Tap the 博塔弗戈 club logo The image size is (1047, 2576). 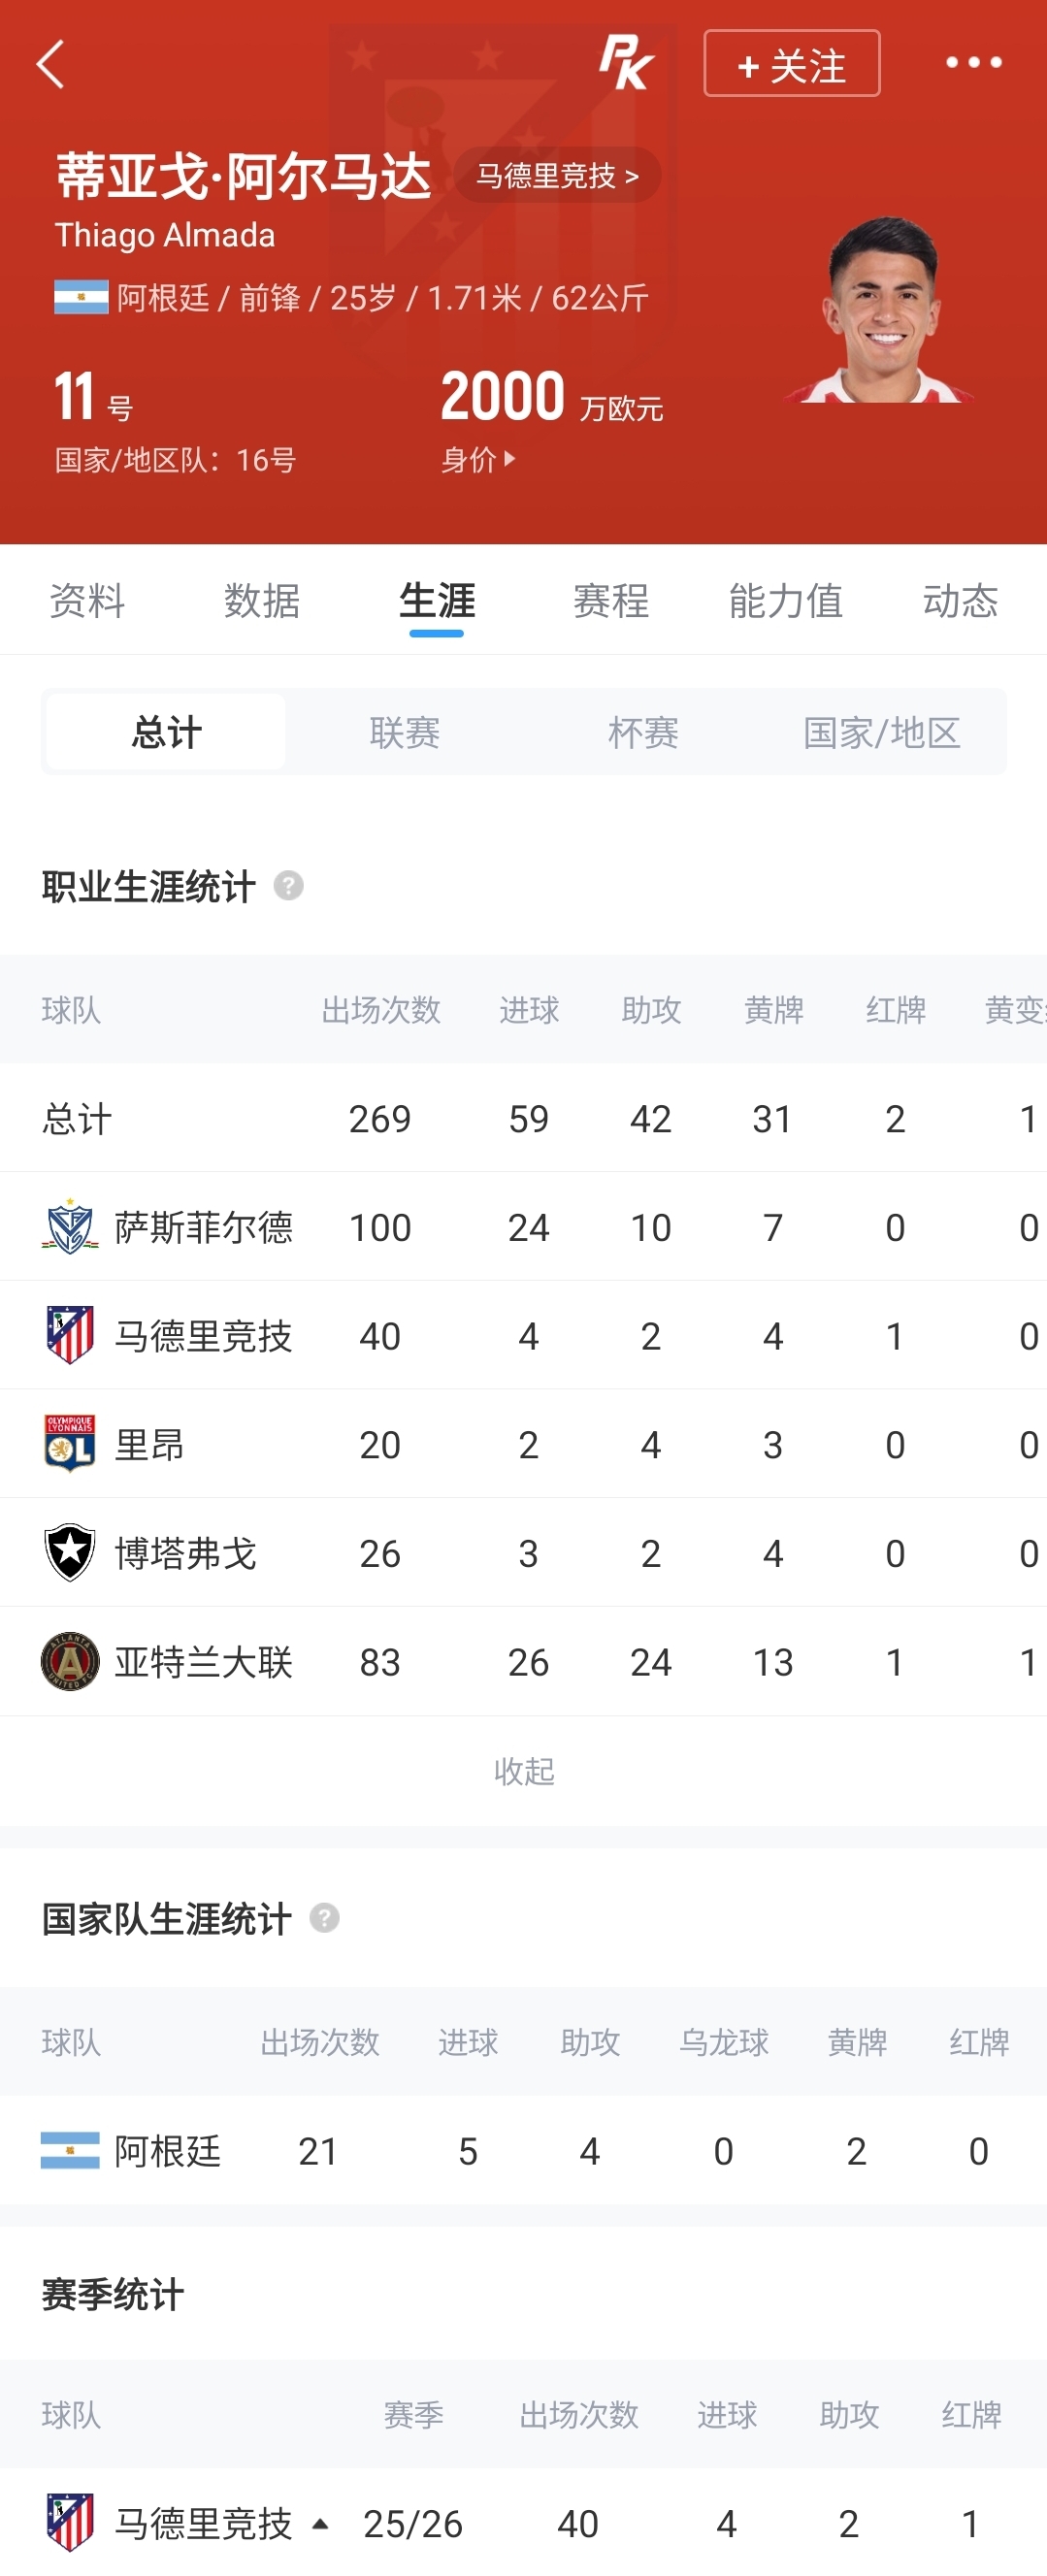pos(70,1552)
